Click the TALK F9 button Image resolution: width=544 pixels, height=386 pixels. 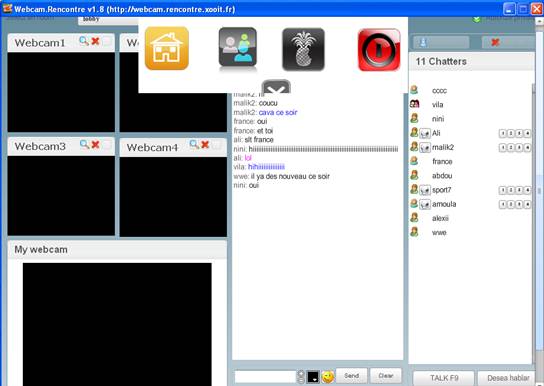pyautogui.click(x=444, y=378)
